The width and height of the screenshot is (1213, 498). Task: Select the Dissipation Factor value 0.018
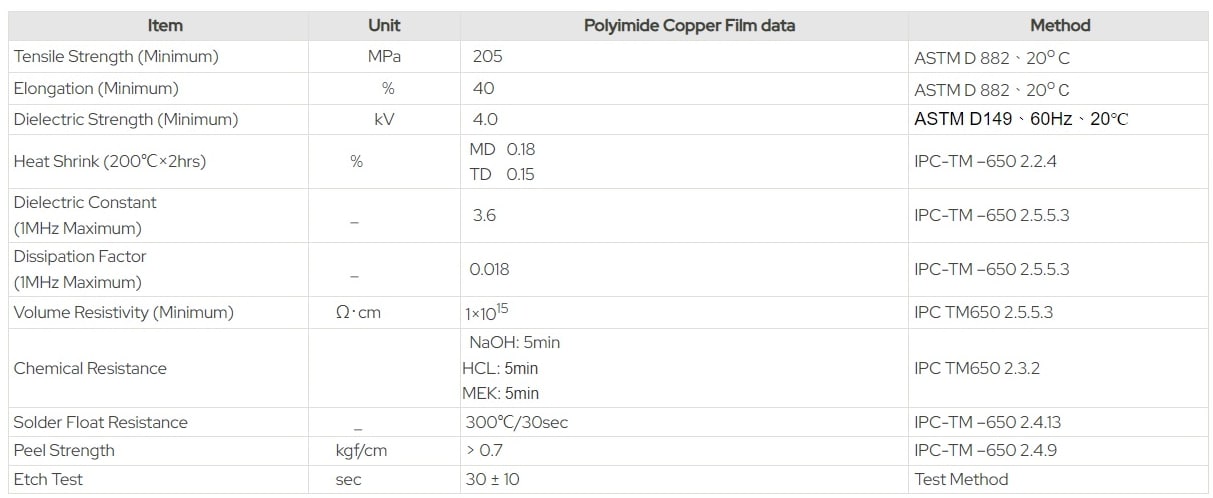pos(489,269)
